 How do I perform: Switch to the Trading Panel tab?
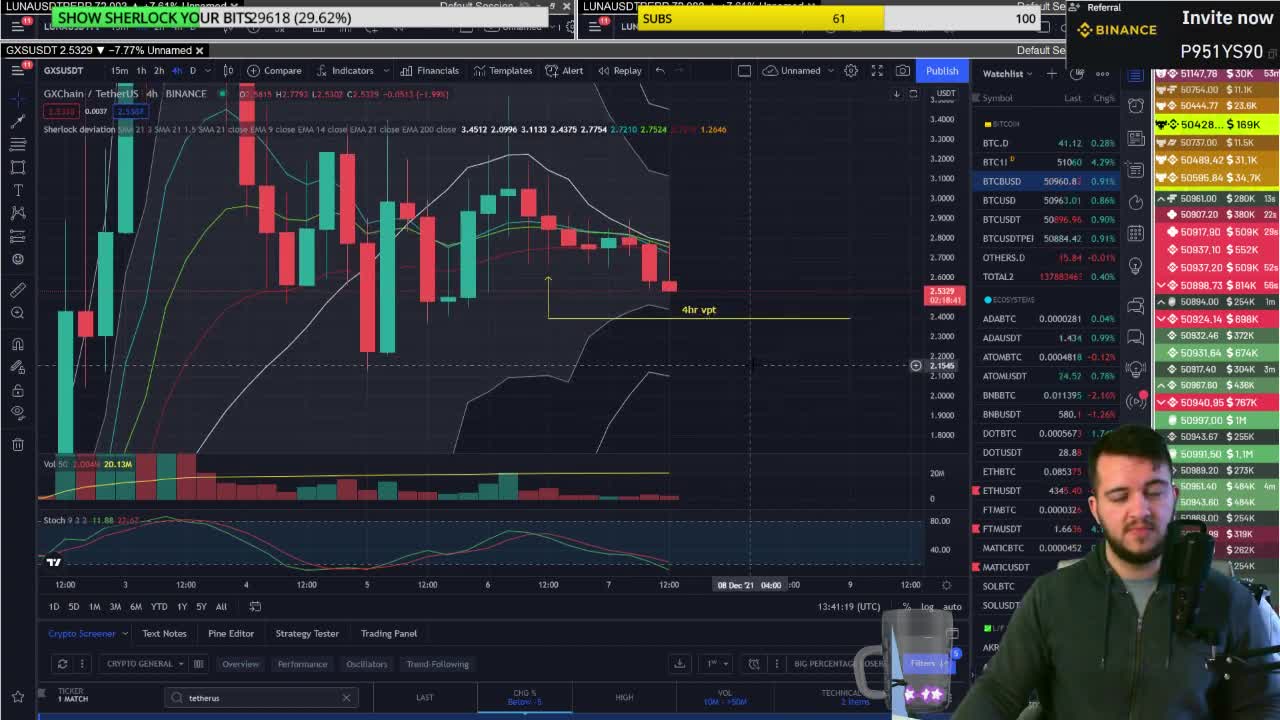click(388, 633)
